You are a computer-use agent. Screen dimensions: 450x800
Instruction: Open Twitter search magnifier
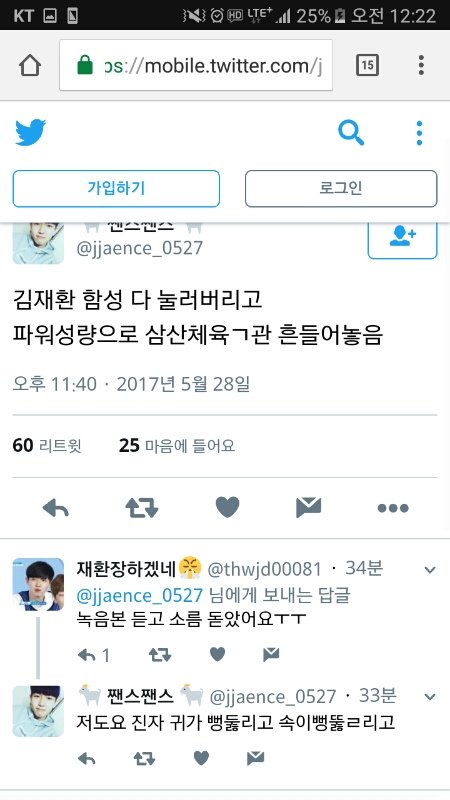click(x=351, y=133)
